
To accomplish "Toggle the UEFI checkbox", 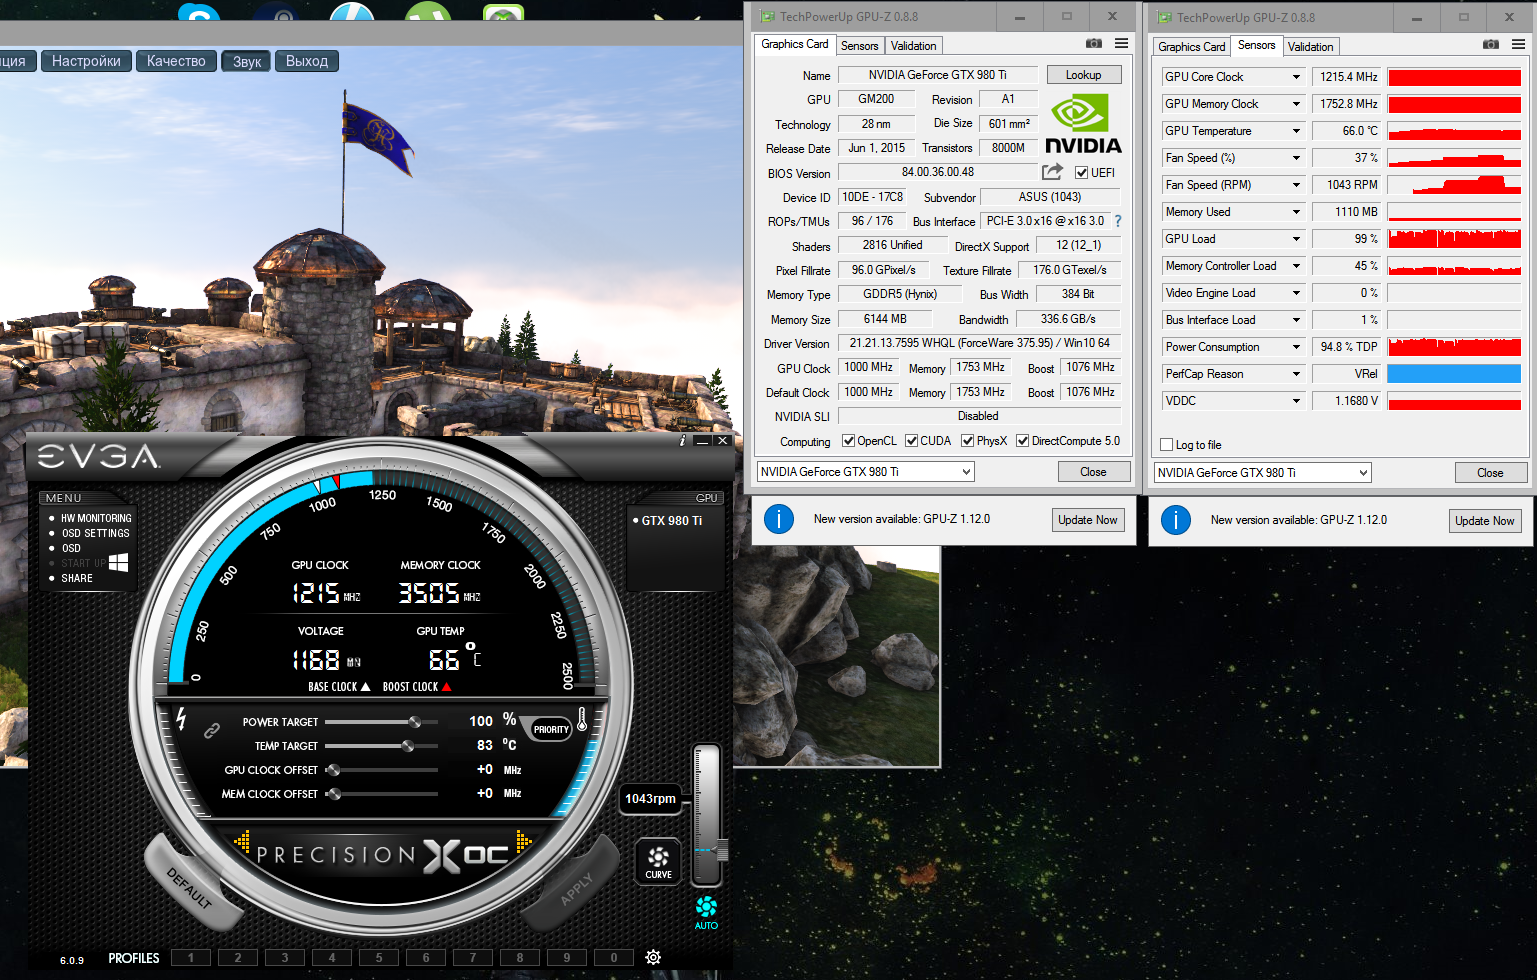I will click(x=1081, y=173).
